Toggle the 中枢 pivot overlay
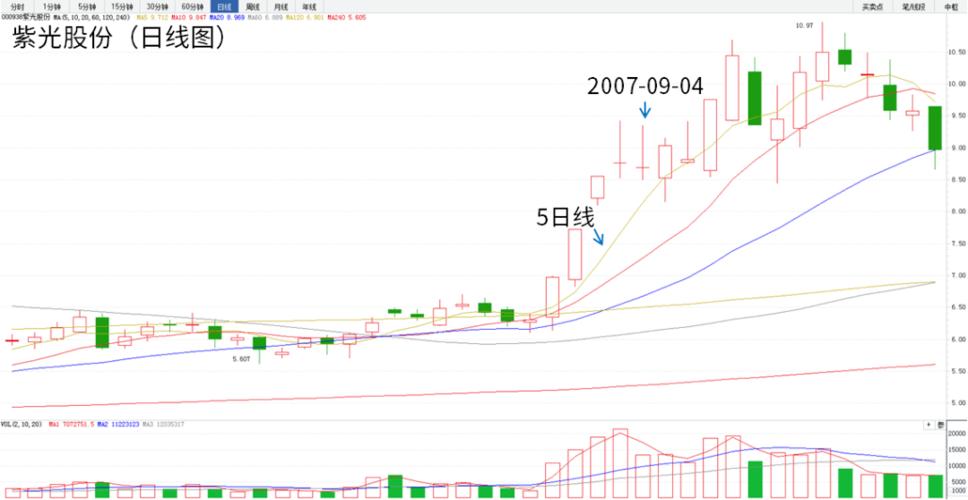968x500 pixels. tap(950, 6)
